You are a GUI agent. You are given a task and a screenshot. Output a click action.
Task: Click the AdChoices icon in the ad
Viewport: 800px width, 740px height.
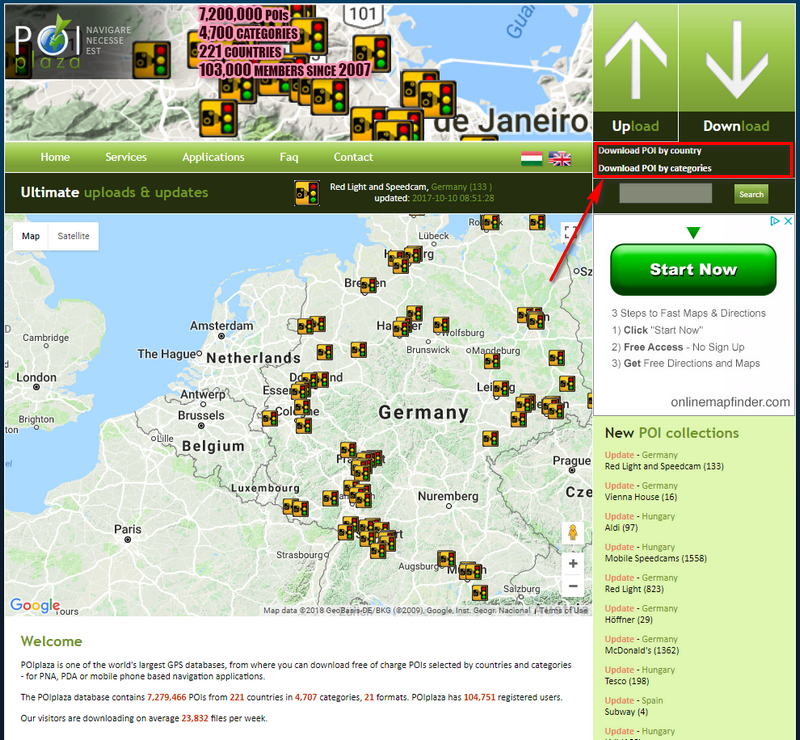(x=775, y=221)
